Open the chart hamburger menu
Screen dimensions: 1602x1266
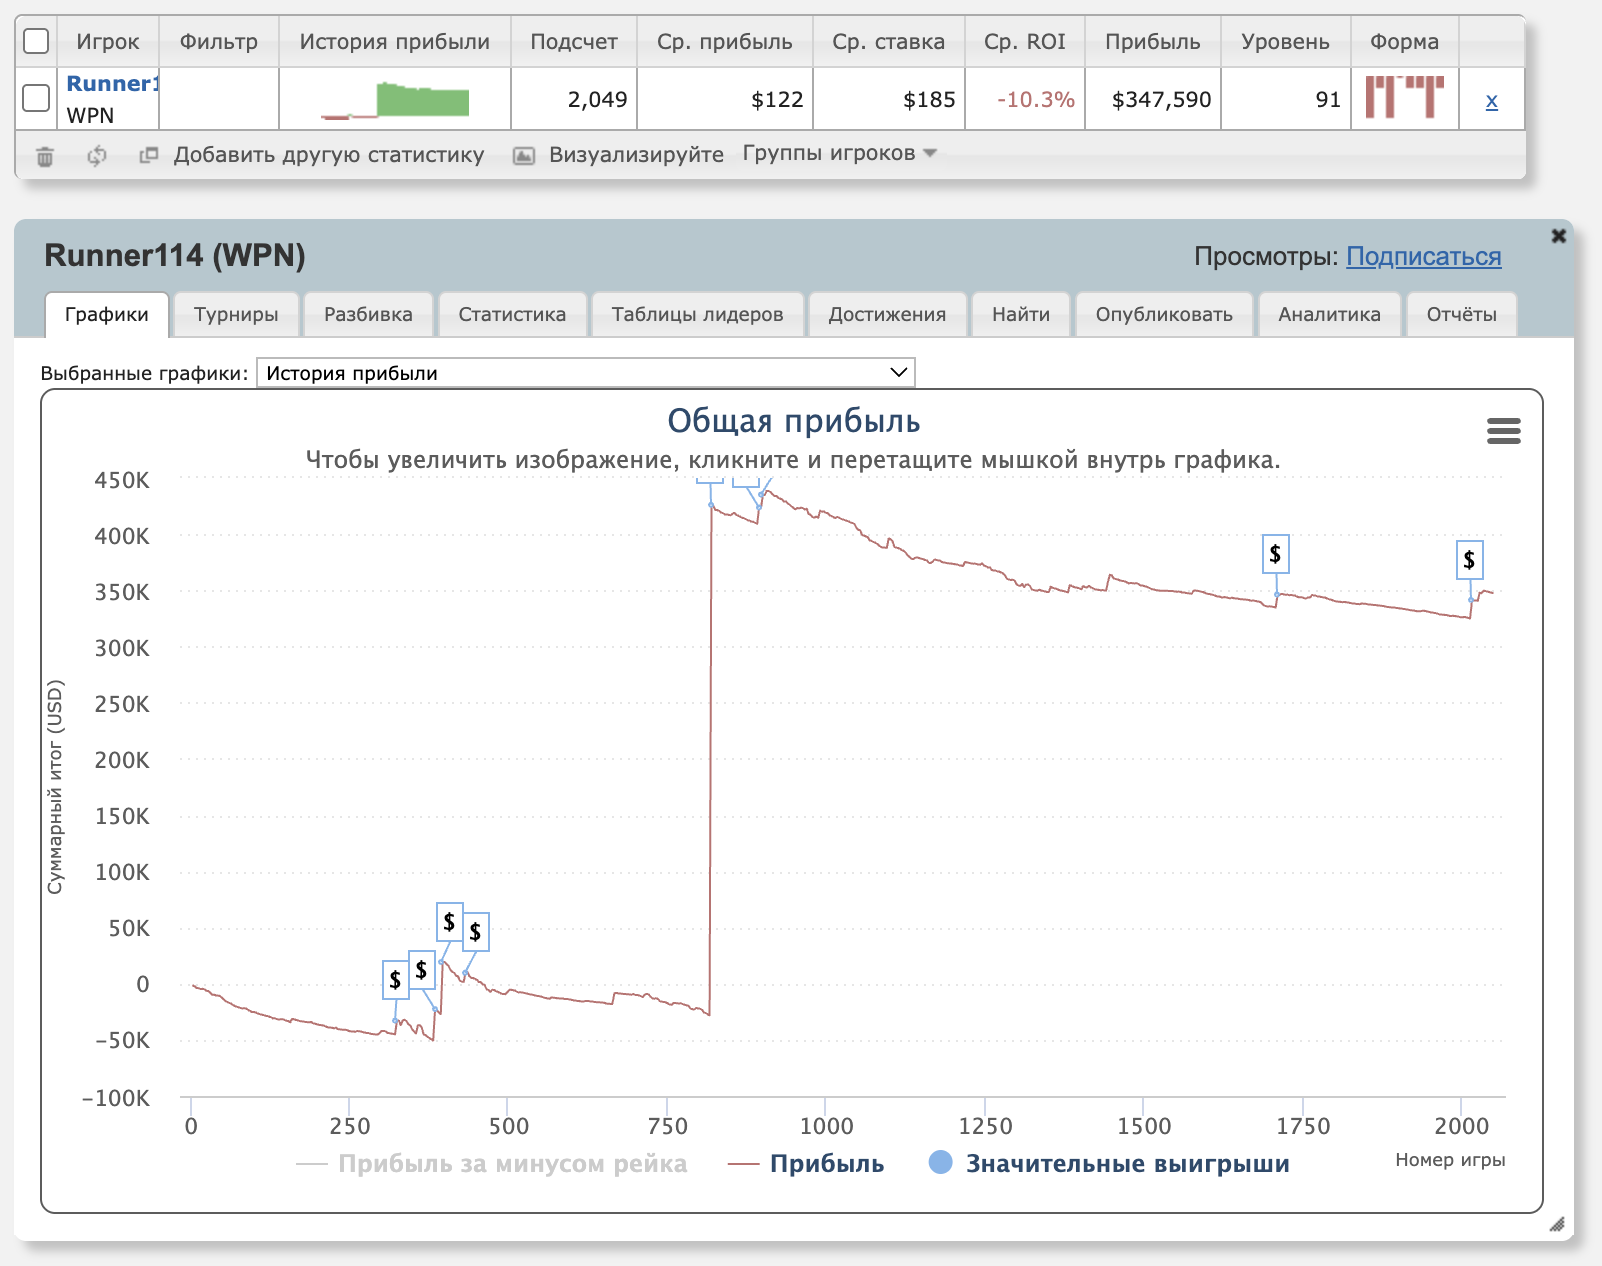(x=1503, y=431)
